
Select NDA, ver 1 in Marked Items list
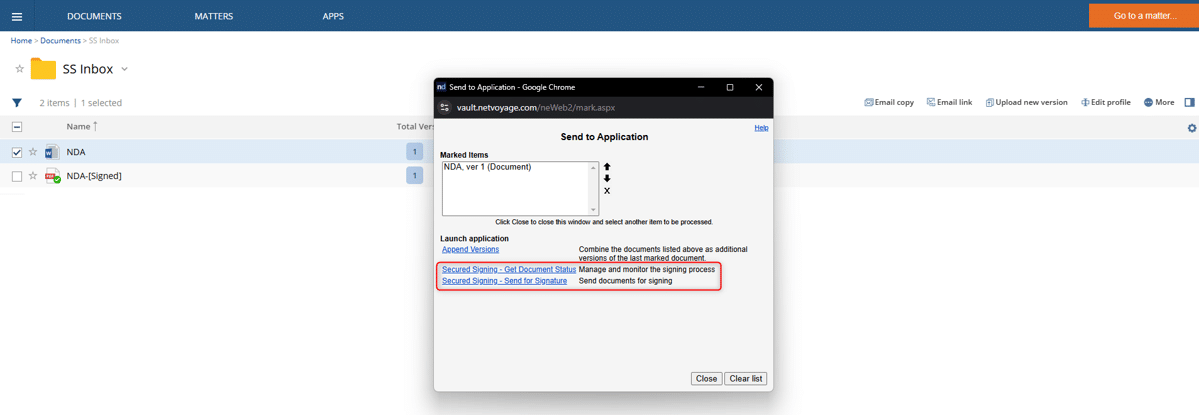point(487,167)
